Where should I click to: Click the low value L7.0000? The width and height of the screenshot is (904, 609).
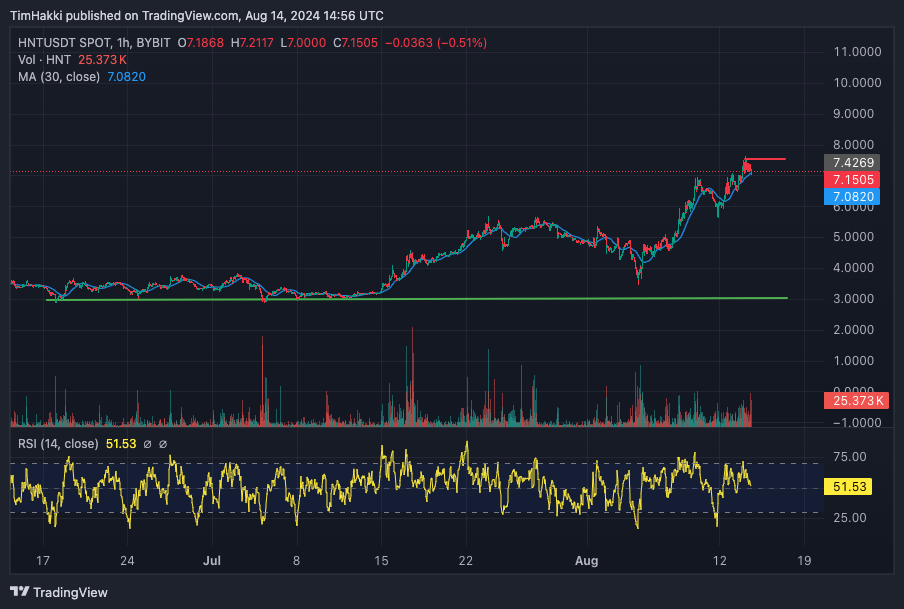click(303, 43)
